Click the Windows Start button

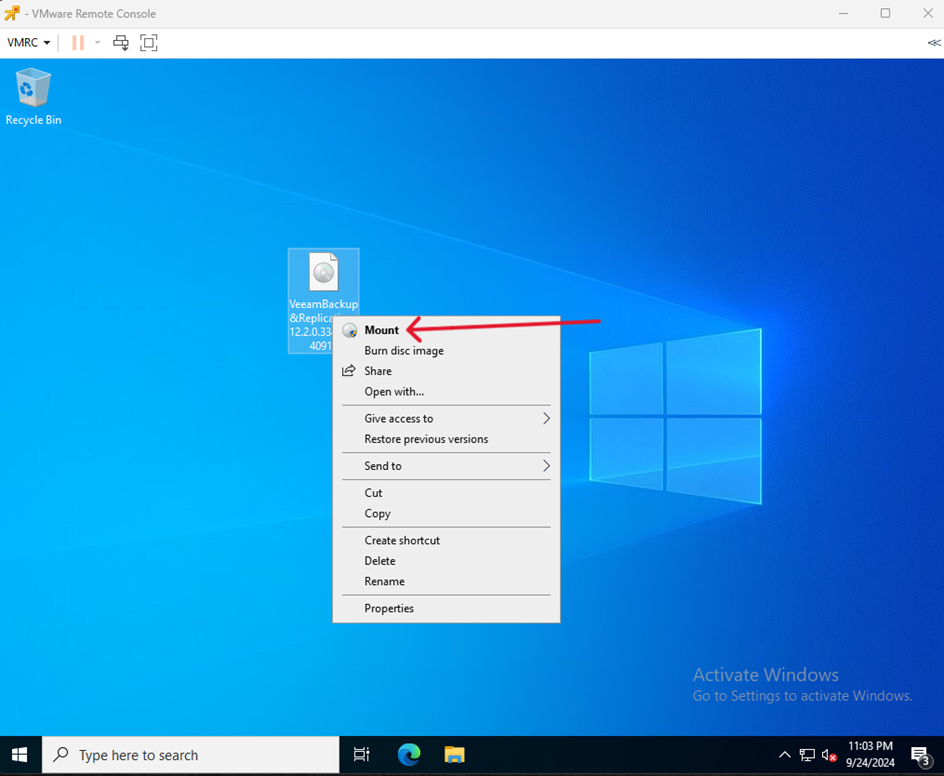click(x=20, y=755)
